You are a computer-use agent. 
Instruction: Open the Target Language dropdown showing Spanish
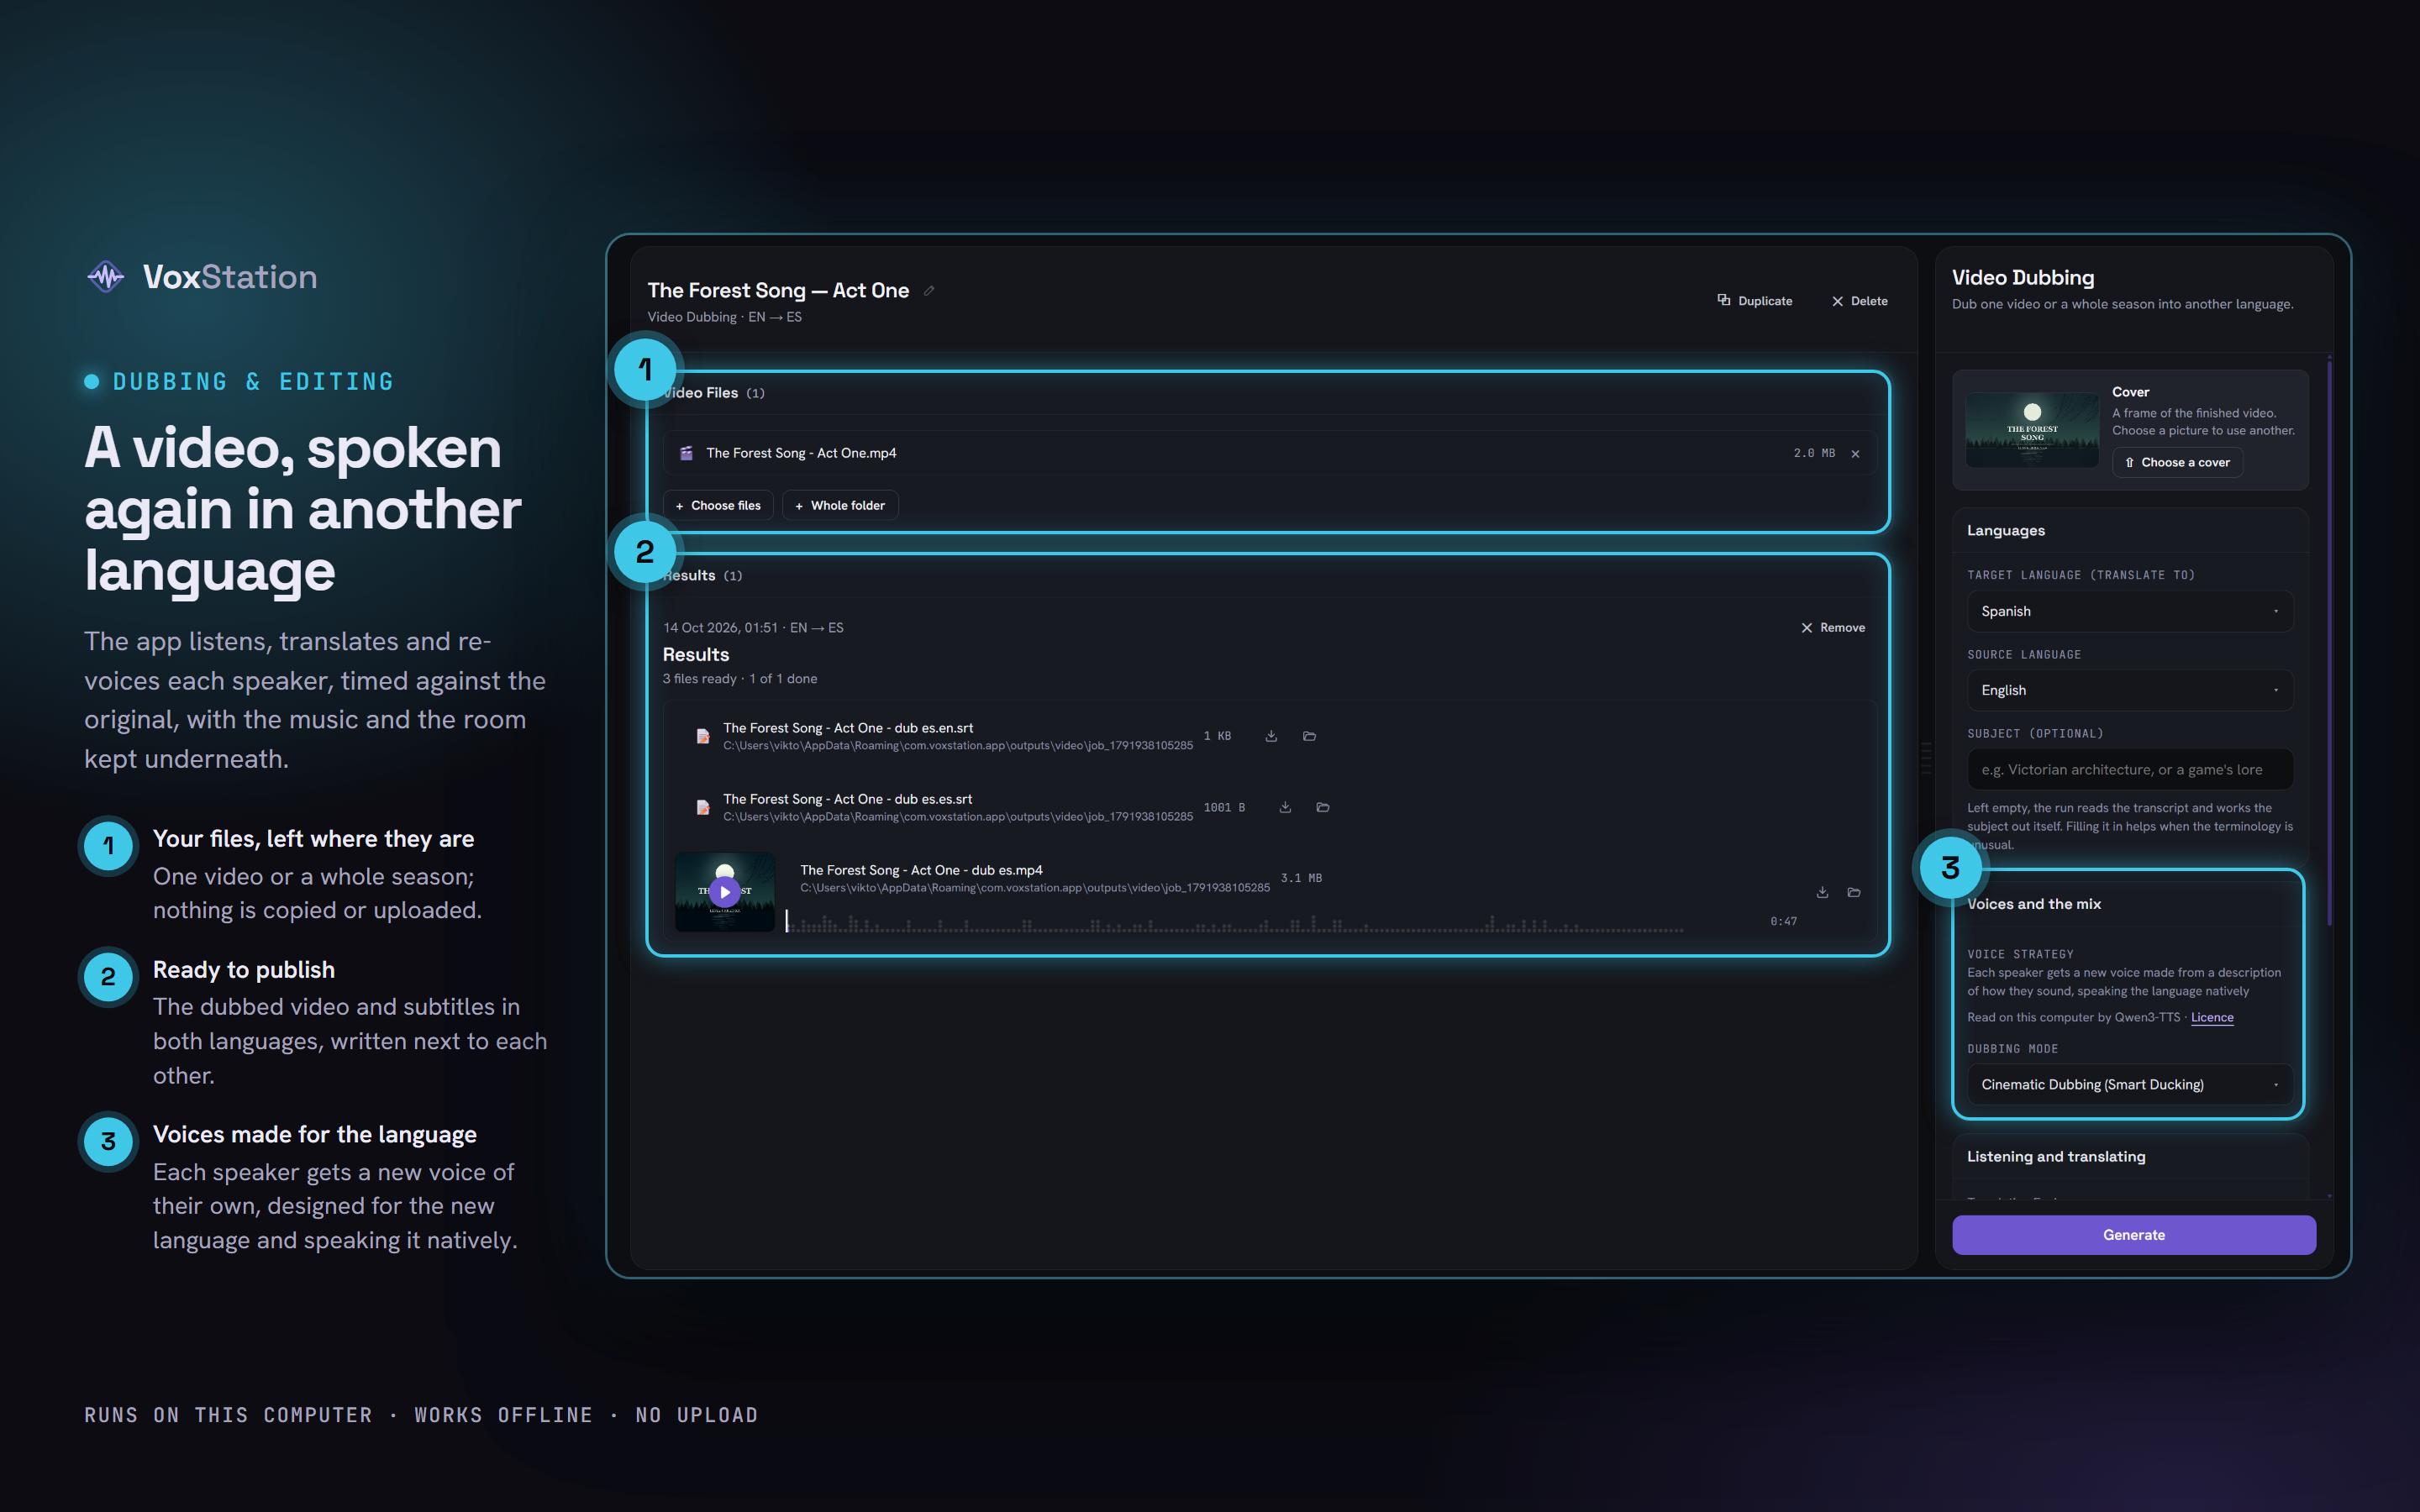point(2129,611)
